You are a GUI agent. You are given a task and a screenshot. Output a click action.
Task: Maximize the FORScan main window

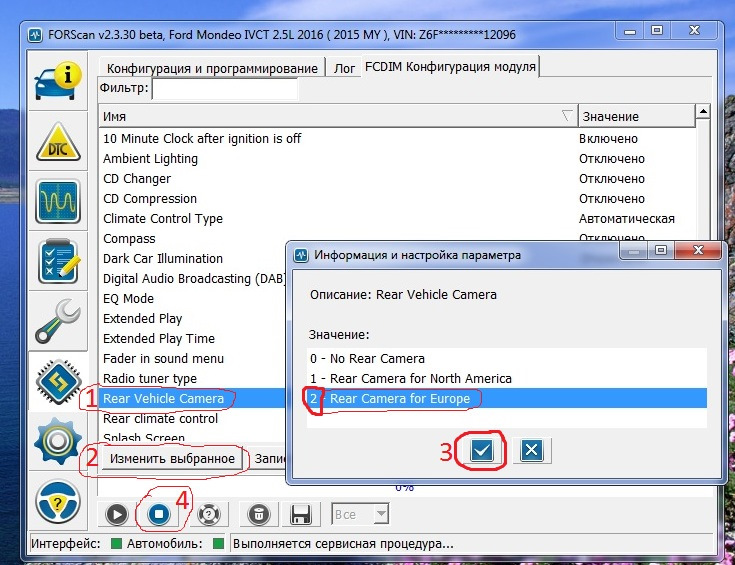[657, 31]
